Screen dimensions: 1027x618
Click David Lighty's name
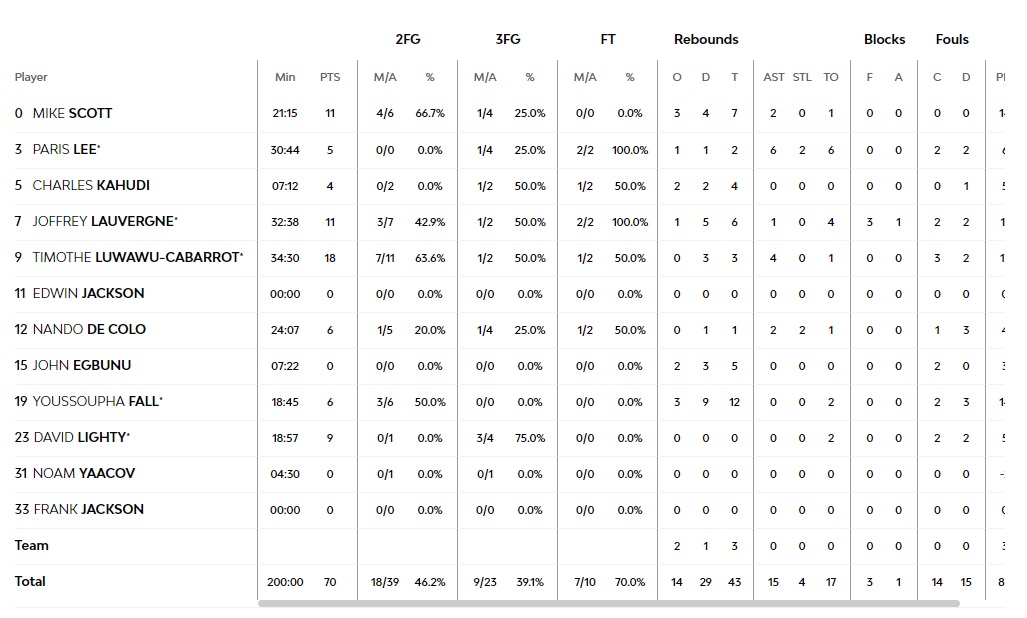click(80, 438)
